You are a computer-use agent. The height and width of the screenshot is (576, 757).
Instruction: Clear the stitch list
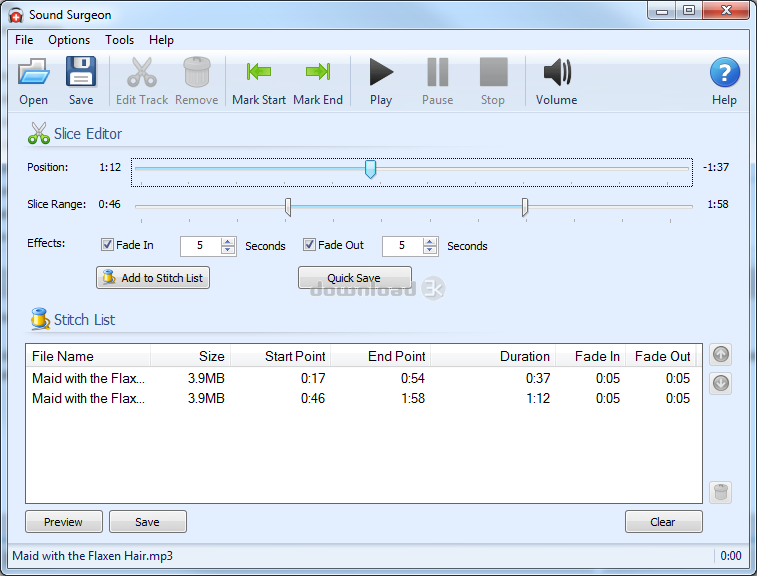pos(663,522)
